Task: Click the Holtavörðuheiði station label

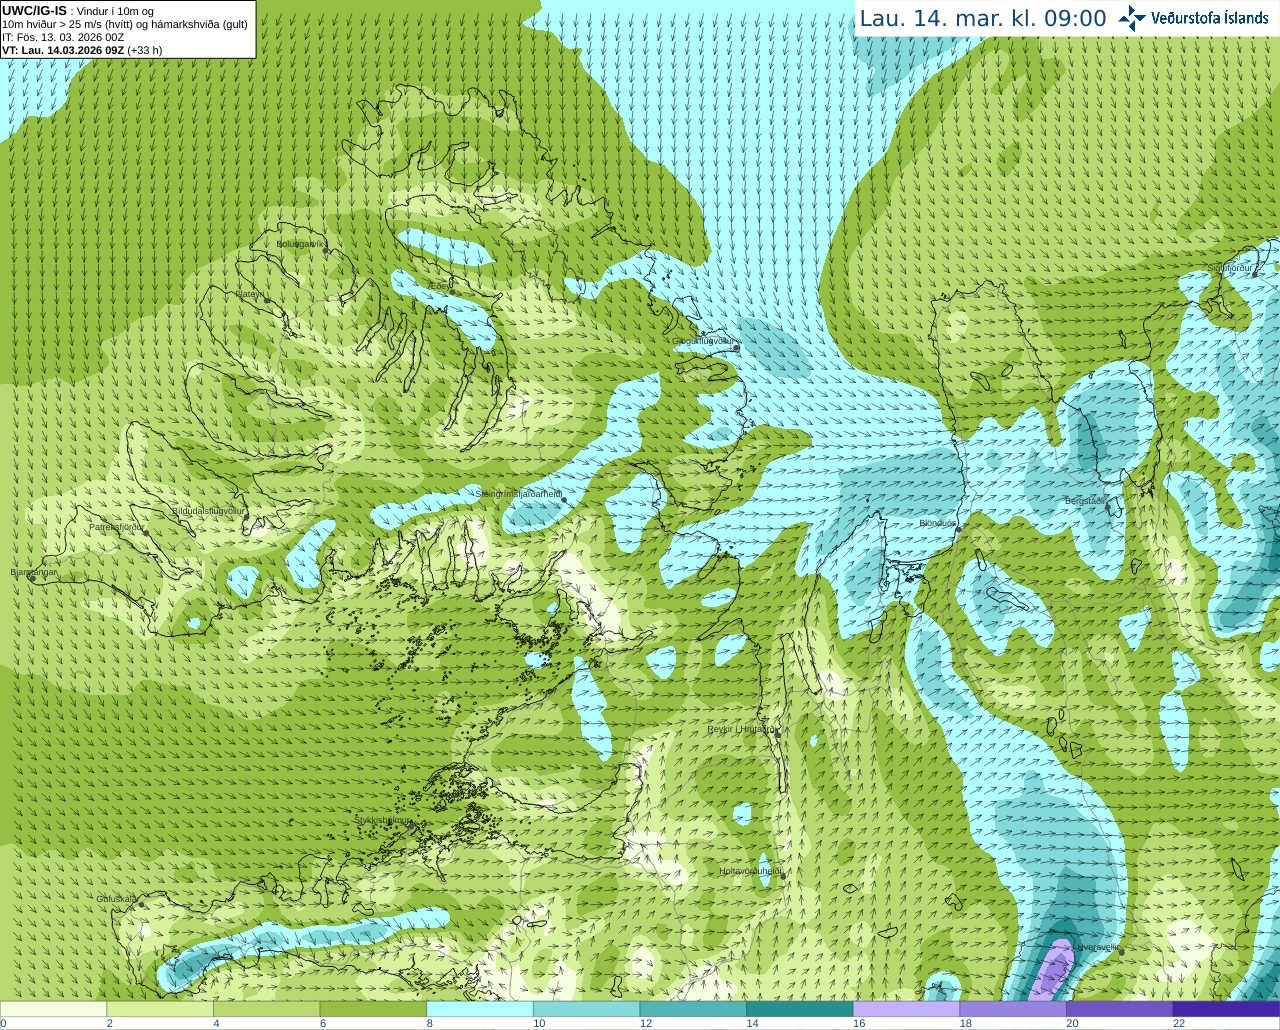Action: 750,871
